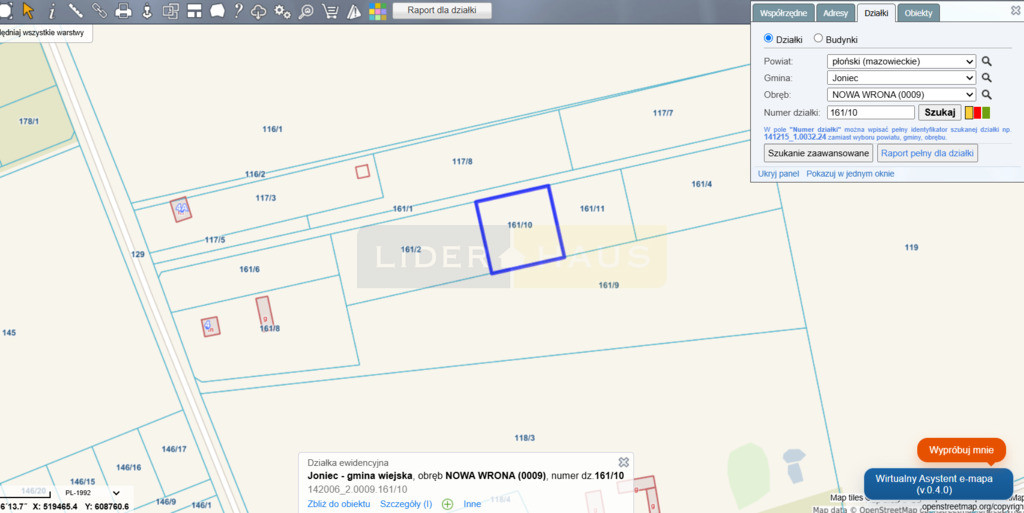Click magnifier next to Gmina dropdown
The image size is (1024, 513).
click(987, 78)
